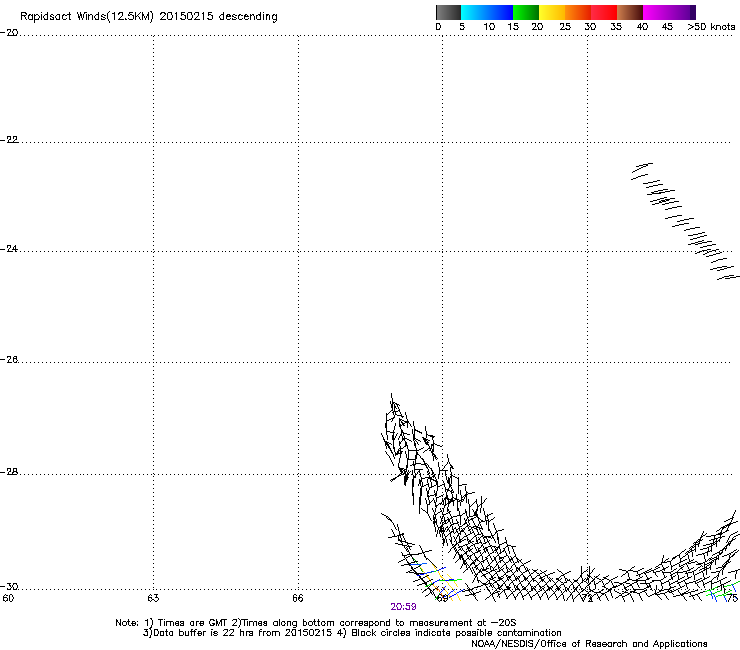Click the magenta-purple 40-50 knots color band

pyautogui.click(x=669, y=12)
